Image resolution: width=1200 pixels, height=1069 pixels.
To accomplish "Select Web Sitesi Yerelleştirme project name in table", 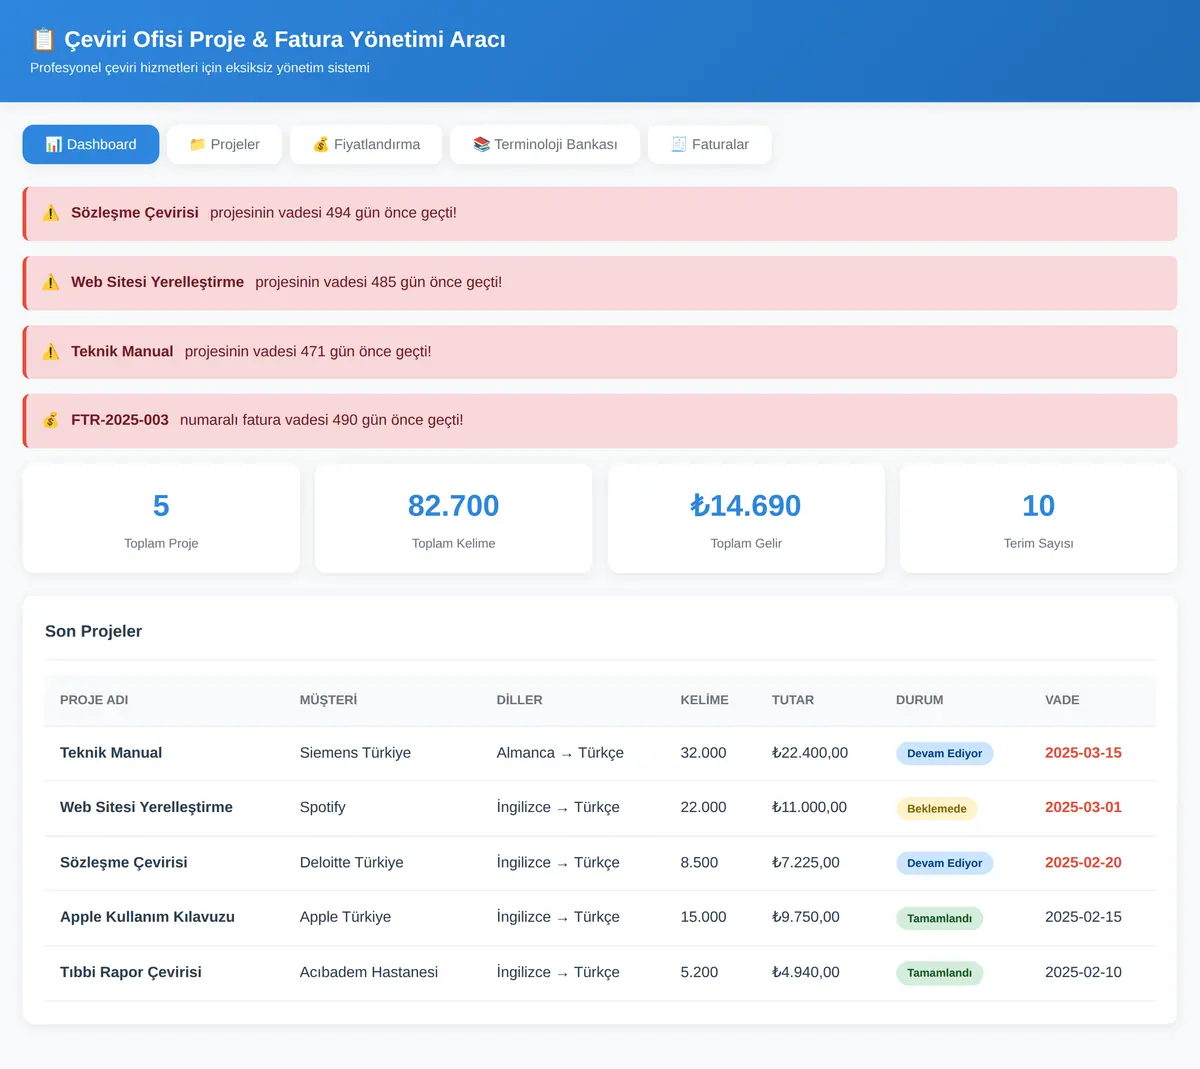I will coord(146,807).
